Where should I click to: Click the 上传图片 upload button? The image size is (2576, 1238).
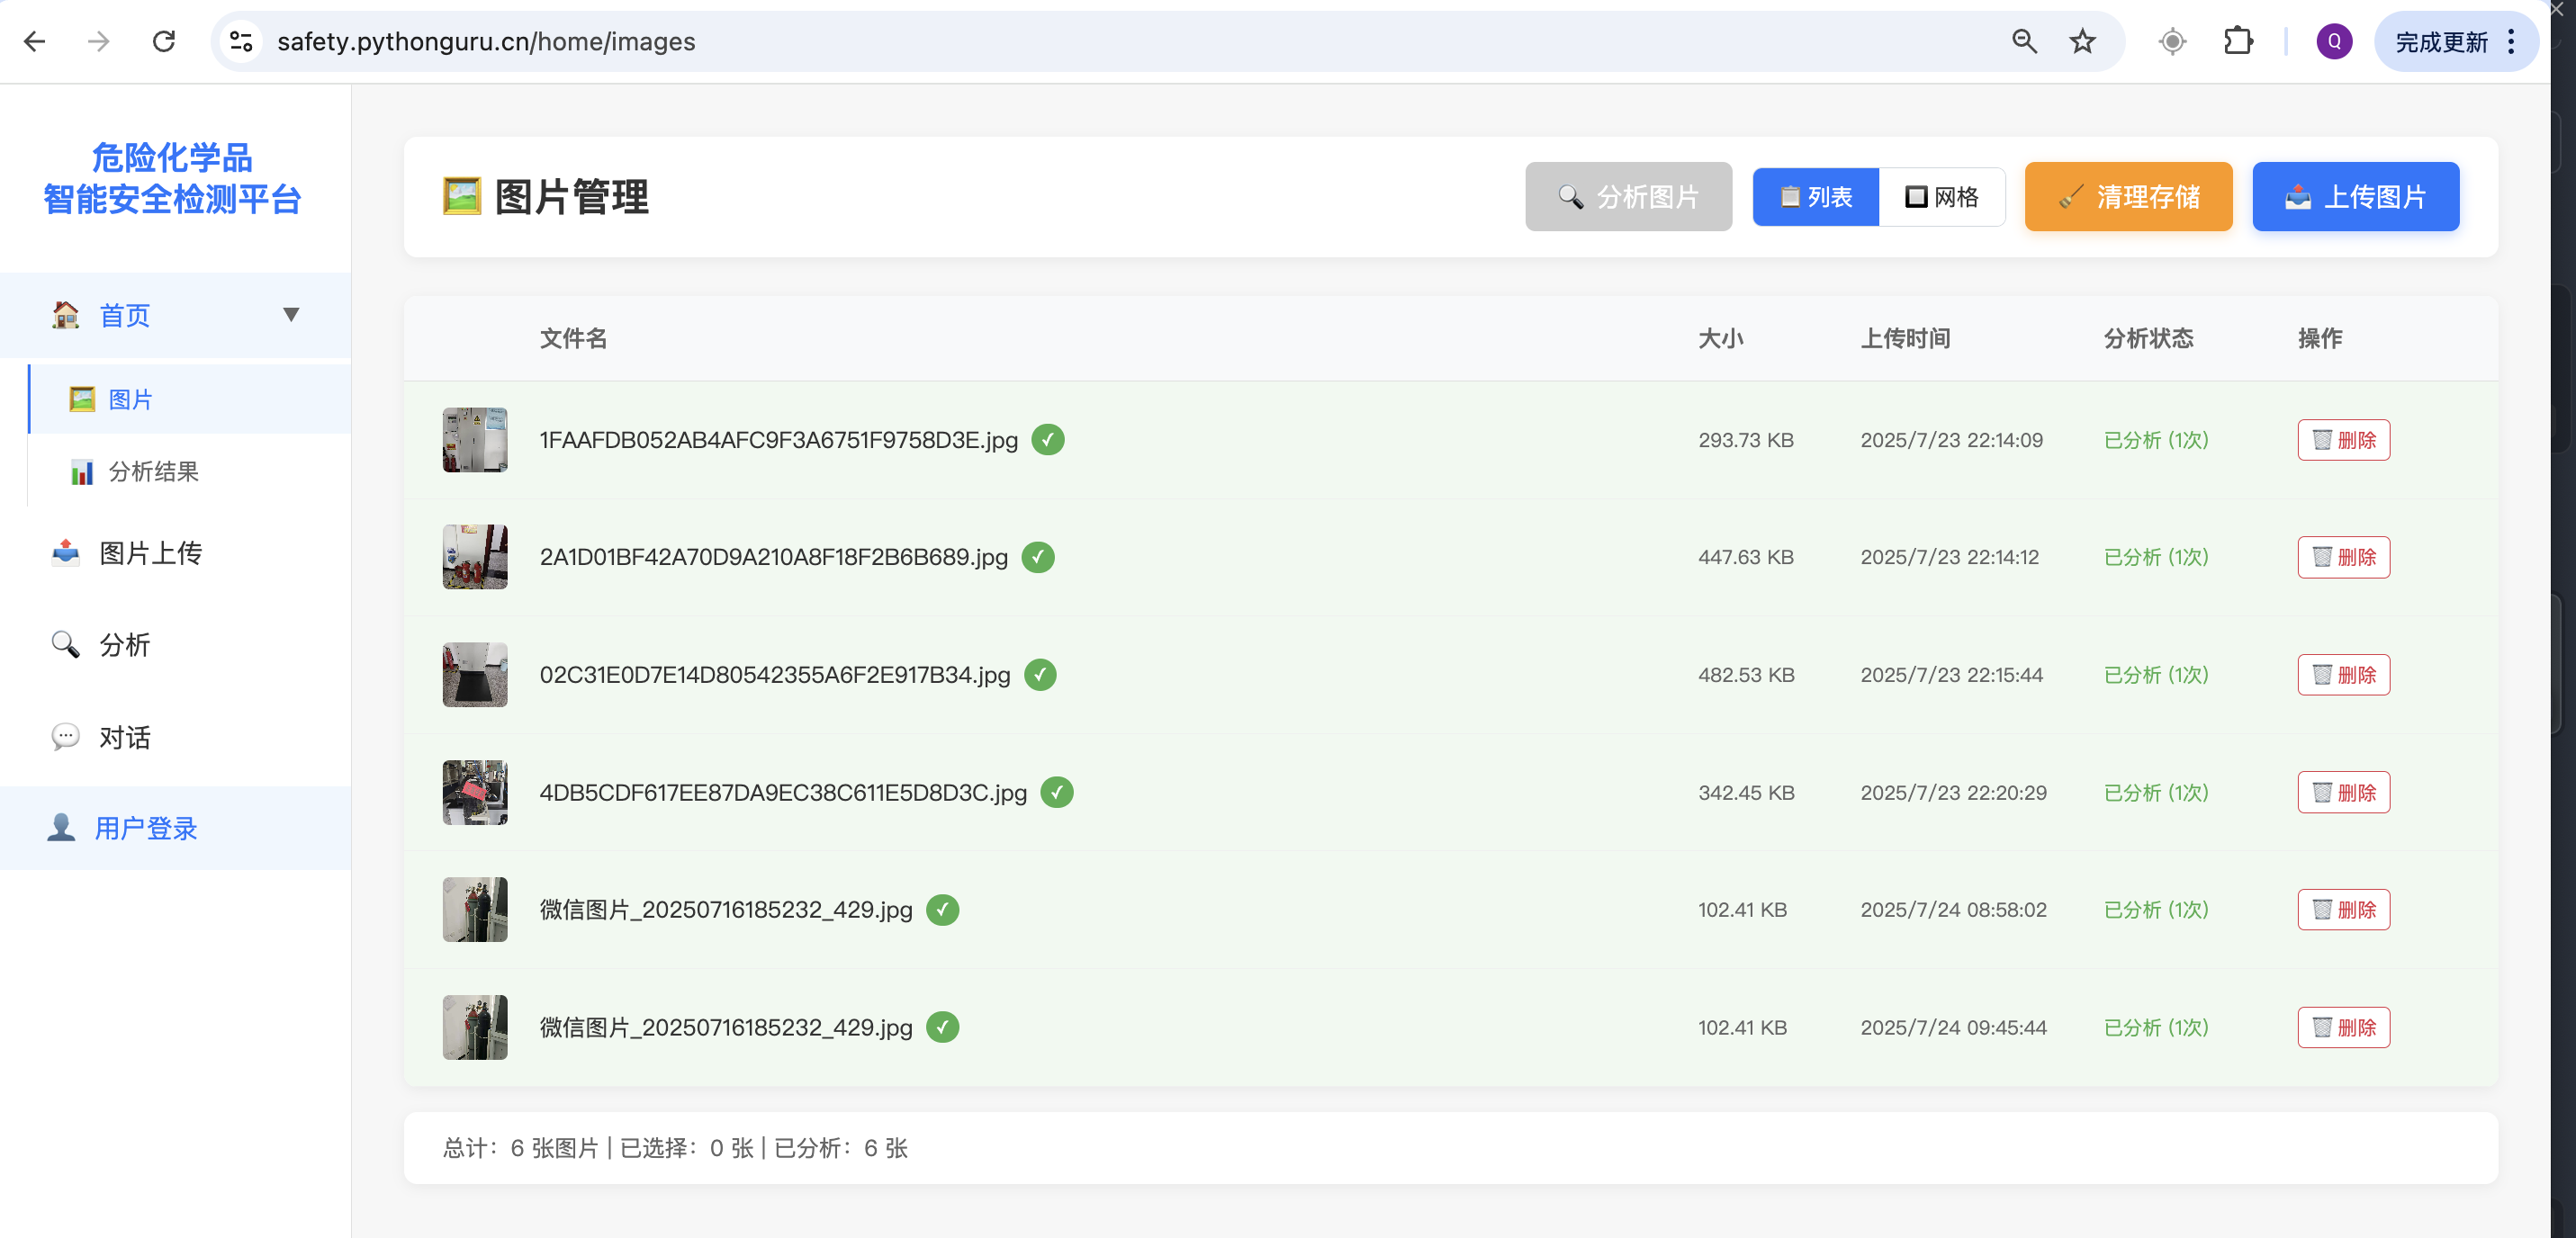(x=2355, y=197)
